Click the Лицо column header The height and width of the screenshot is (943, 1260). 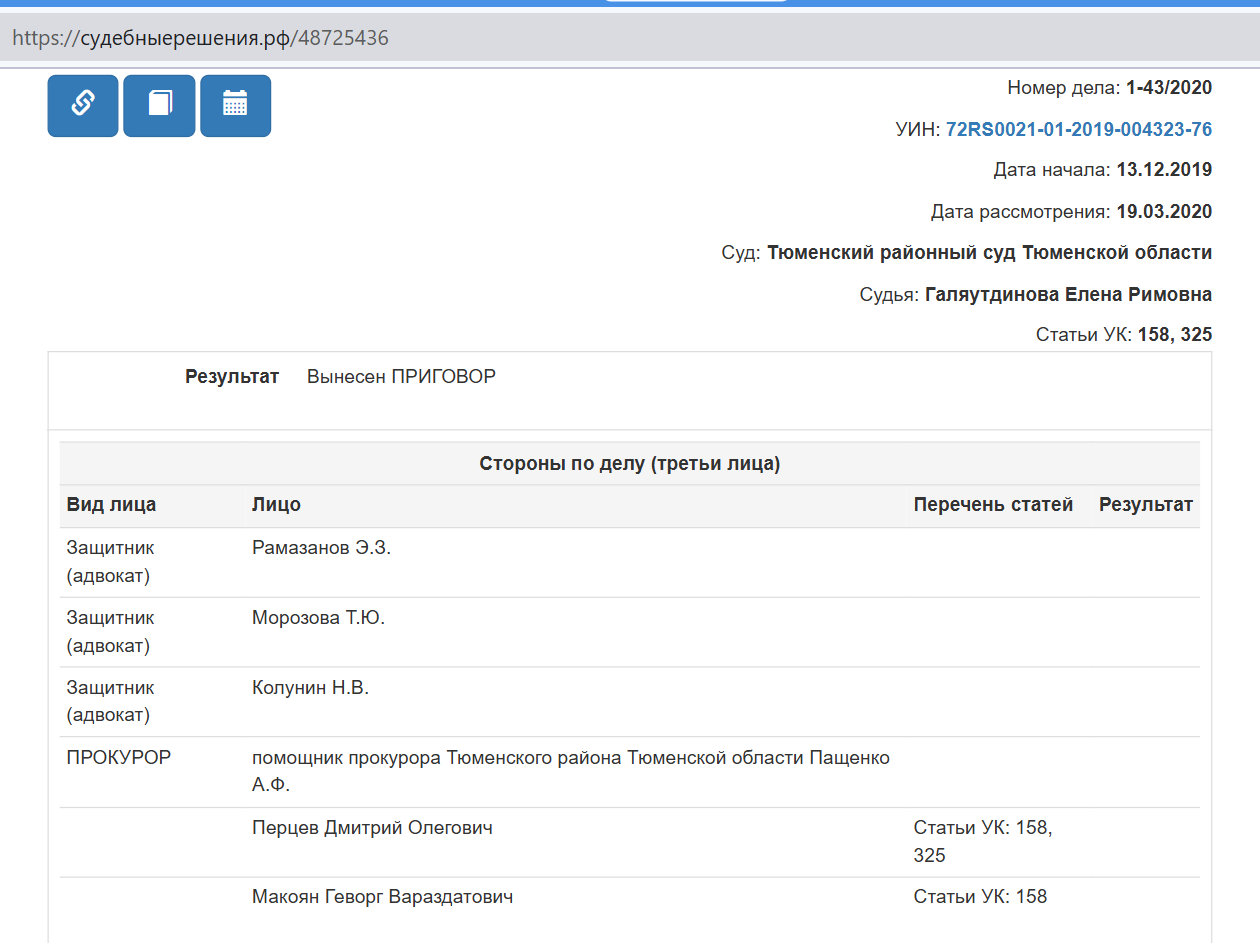click(x=276, y=505)
